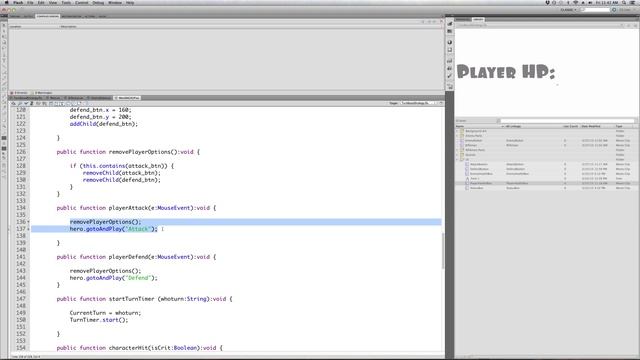640x360 pixels.
Task: Open the View menu
Action: (53, 2)
